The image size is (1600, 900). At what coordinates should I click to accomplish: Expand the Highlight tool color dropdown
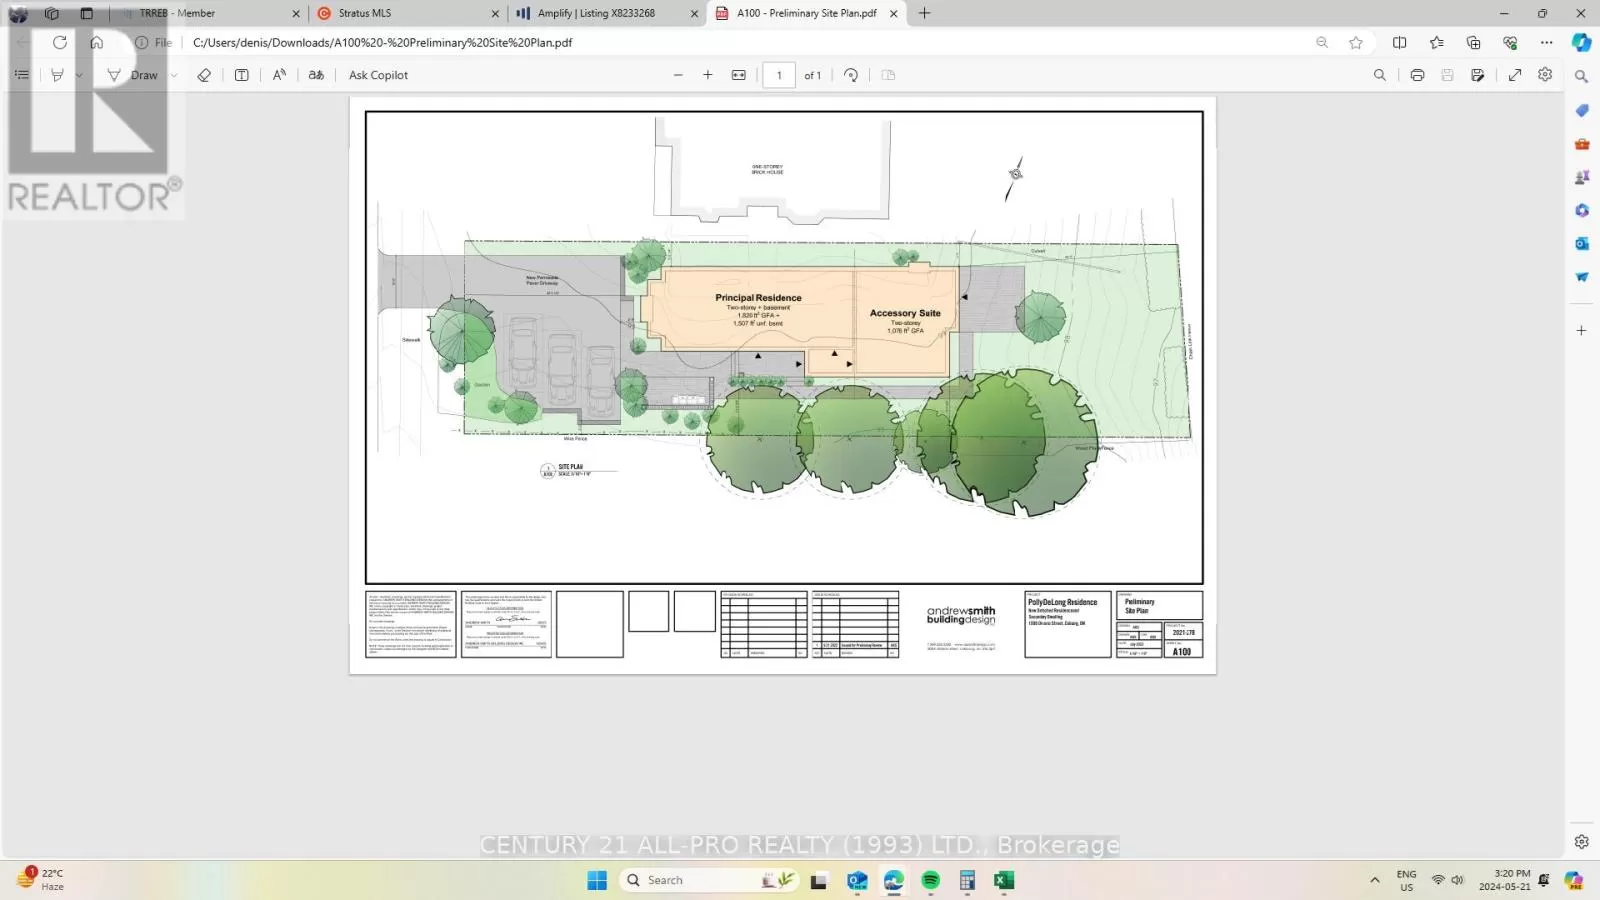[x=79, y=75]
